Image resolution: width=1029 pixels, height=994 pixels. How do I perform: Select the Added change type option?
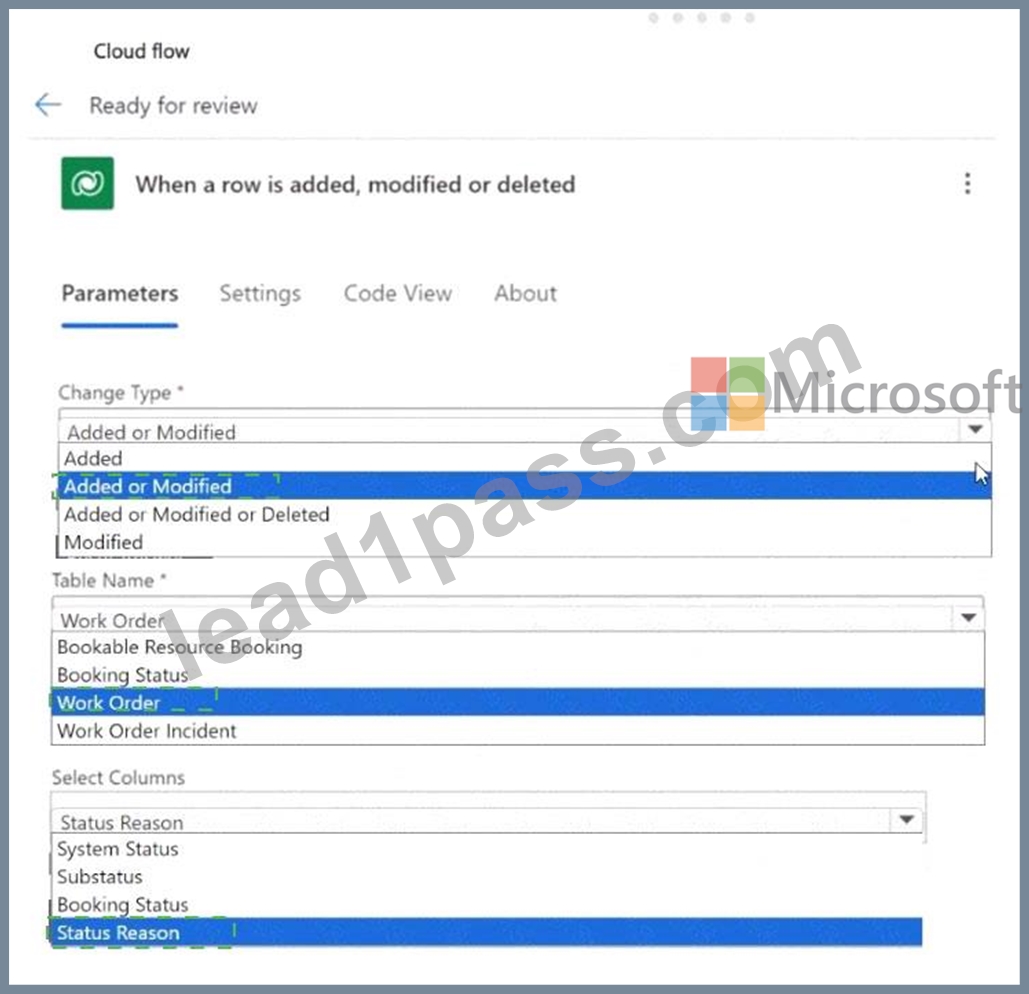[x=524, y=458]
